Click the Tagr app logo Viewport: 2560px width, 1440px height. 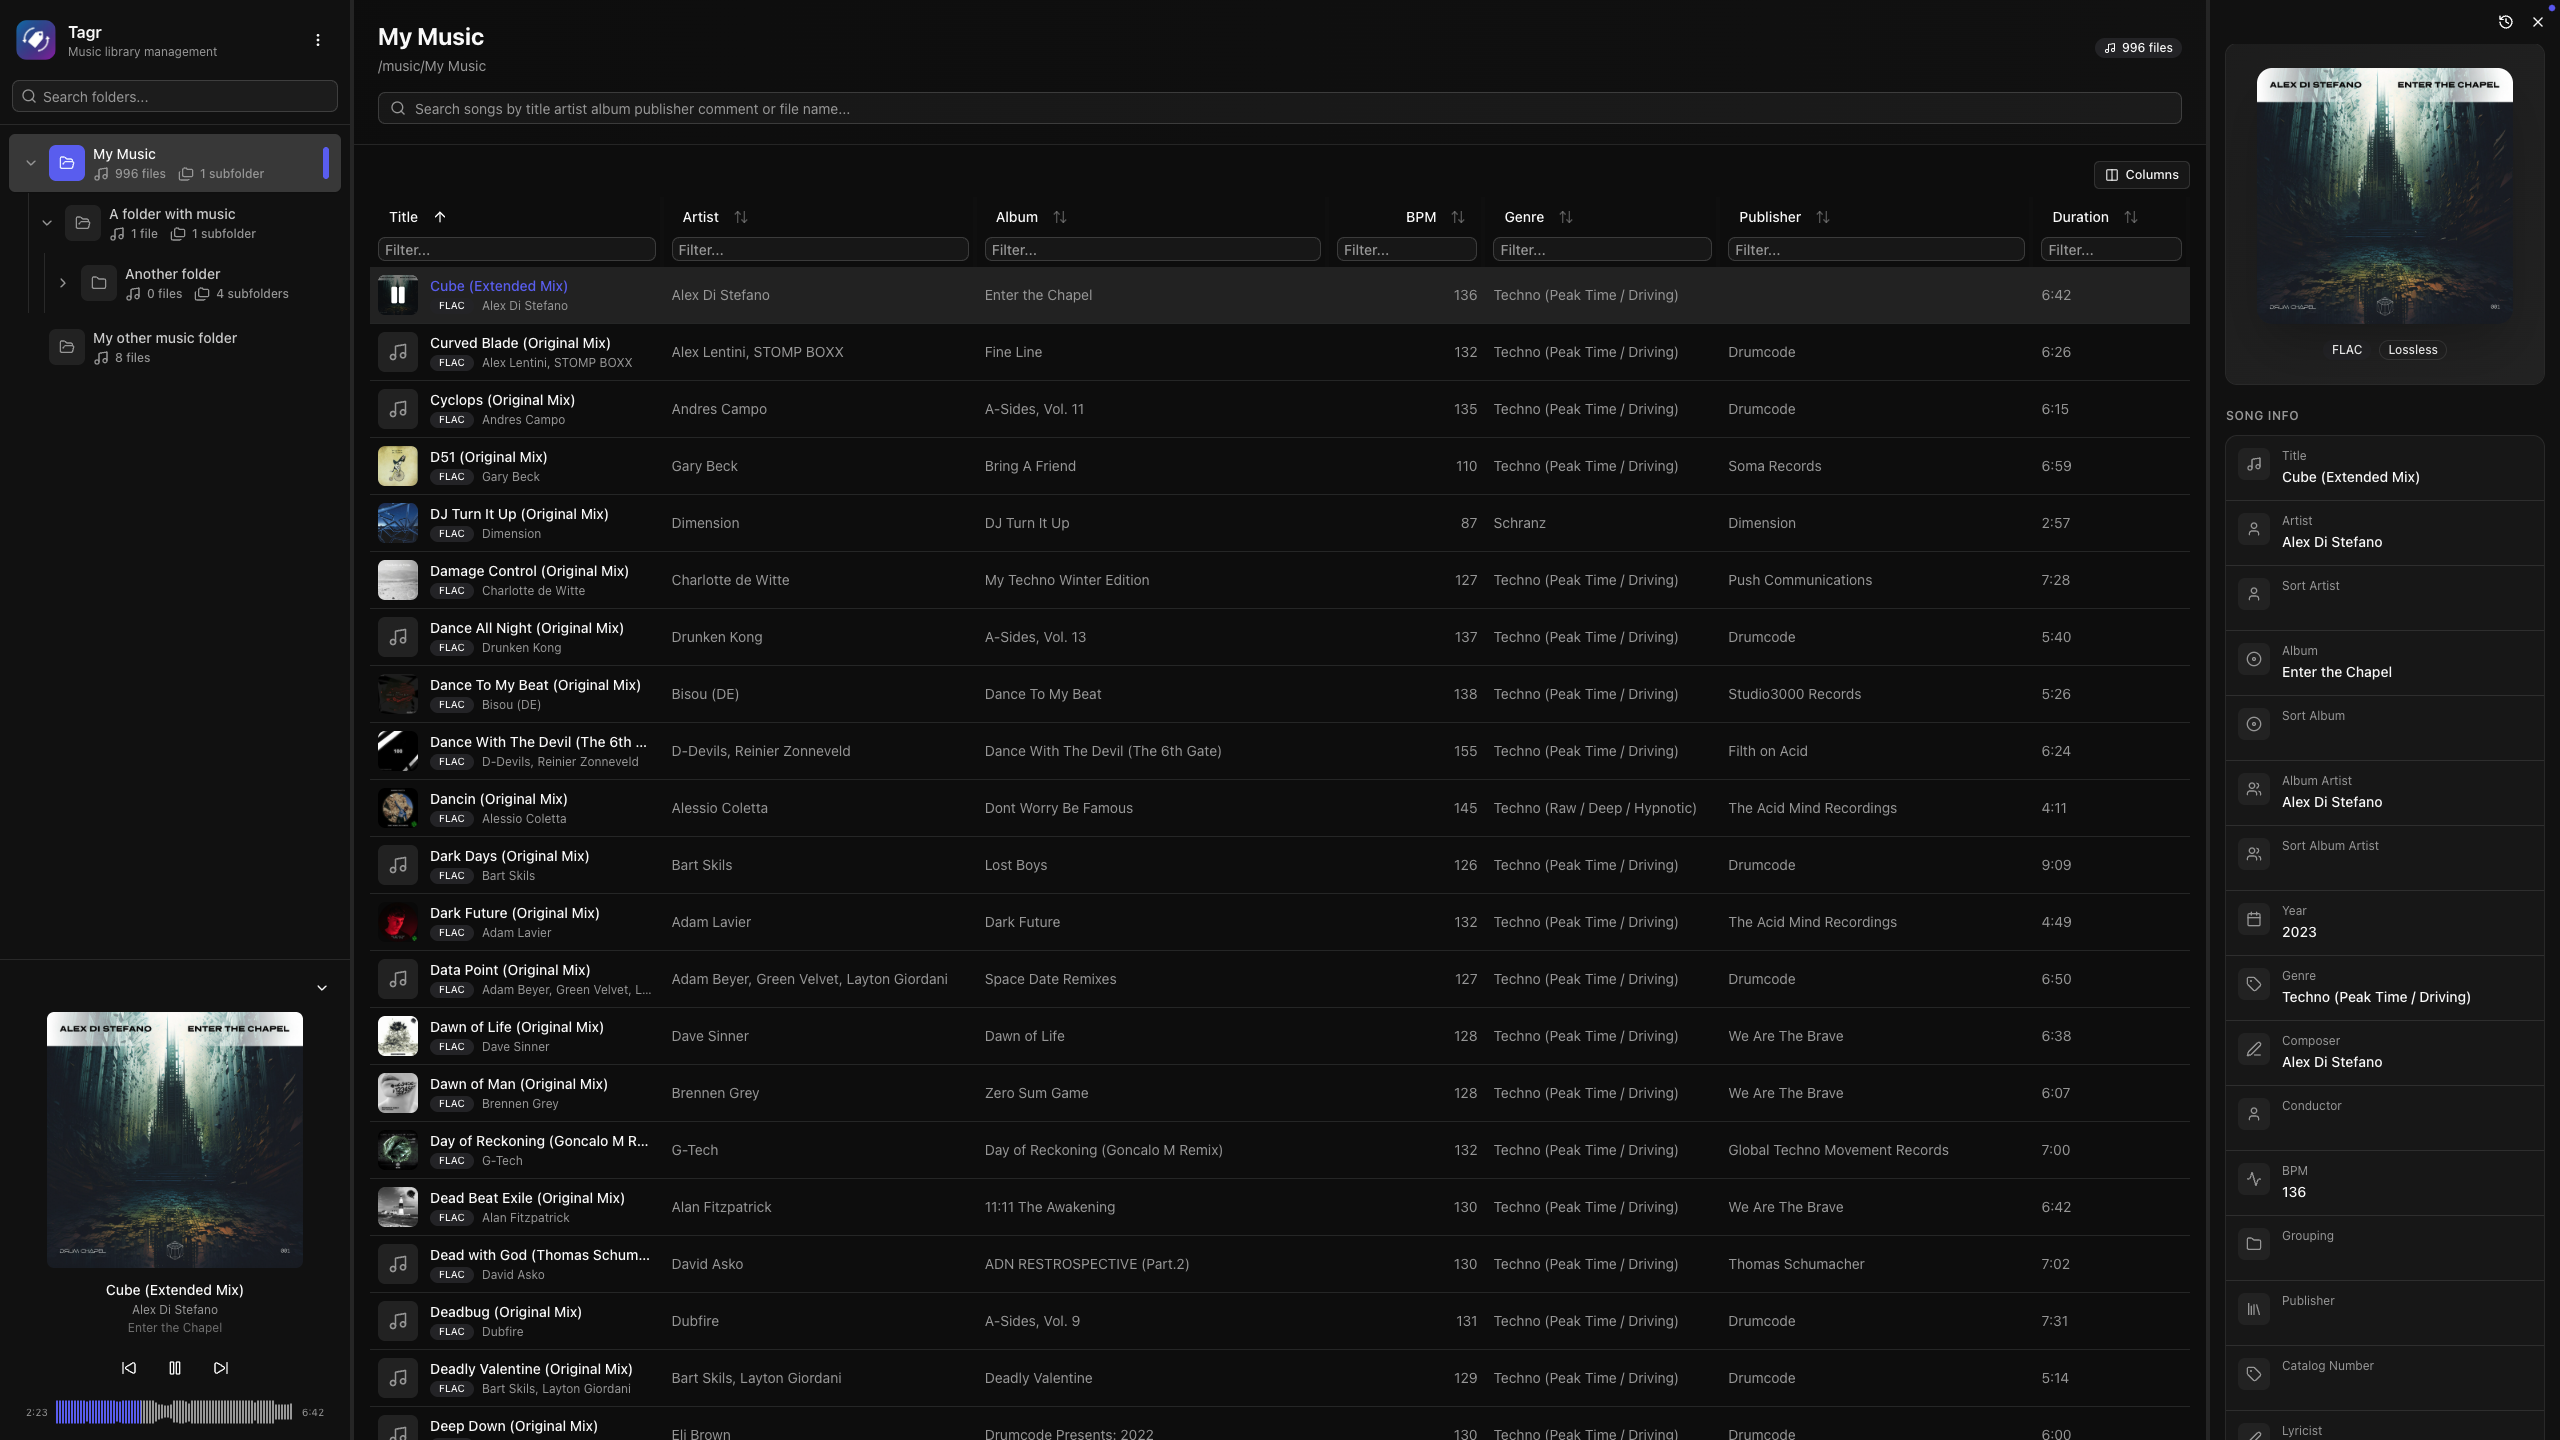click(36, 40)
